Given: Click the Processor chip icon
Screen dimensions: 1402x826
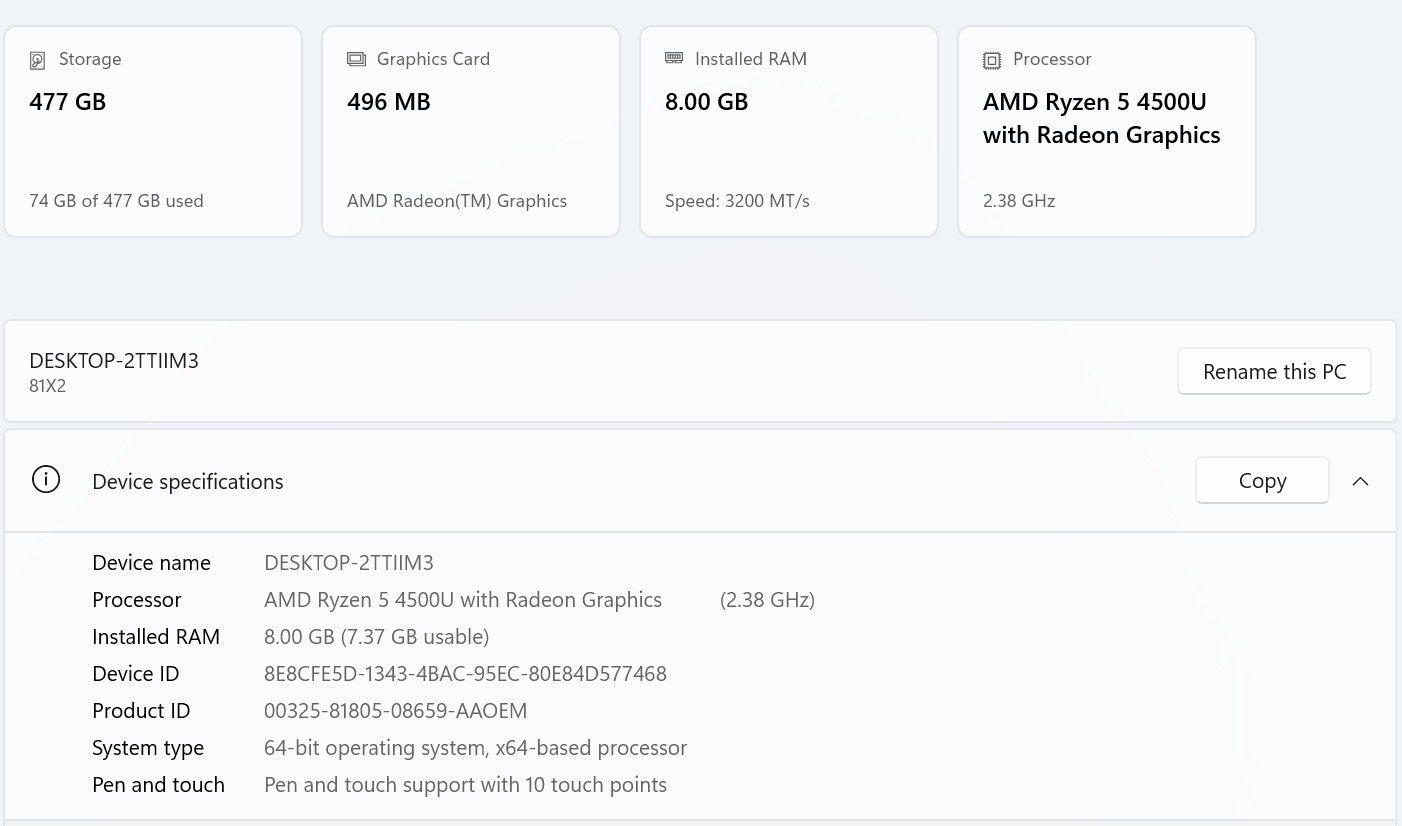Looking at the screenshot, I should pyautogui.click(x=992, y=60).
